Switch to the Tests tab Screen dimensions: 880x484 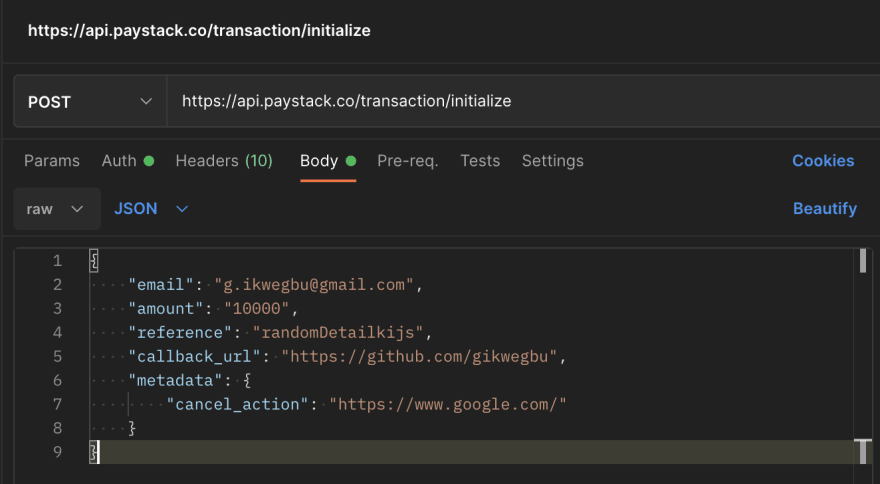pos(480,161)
